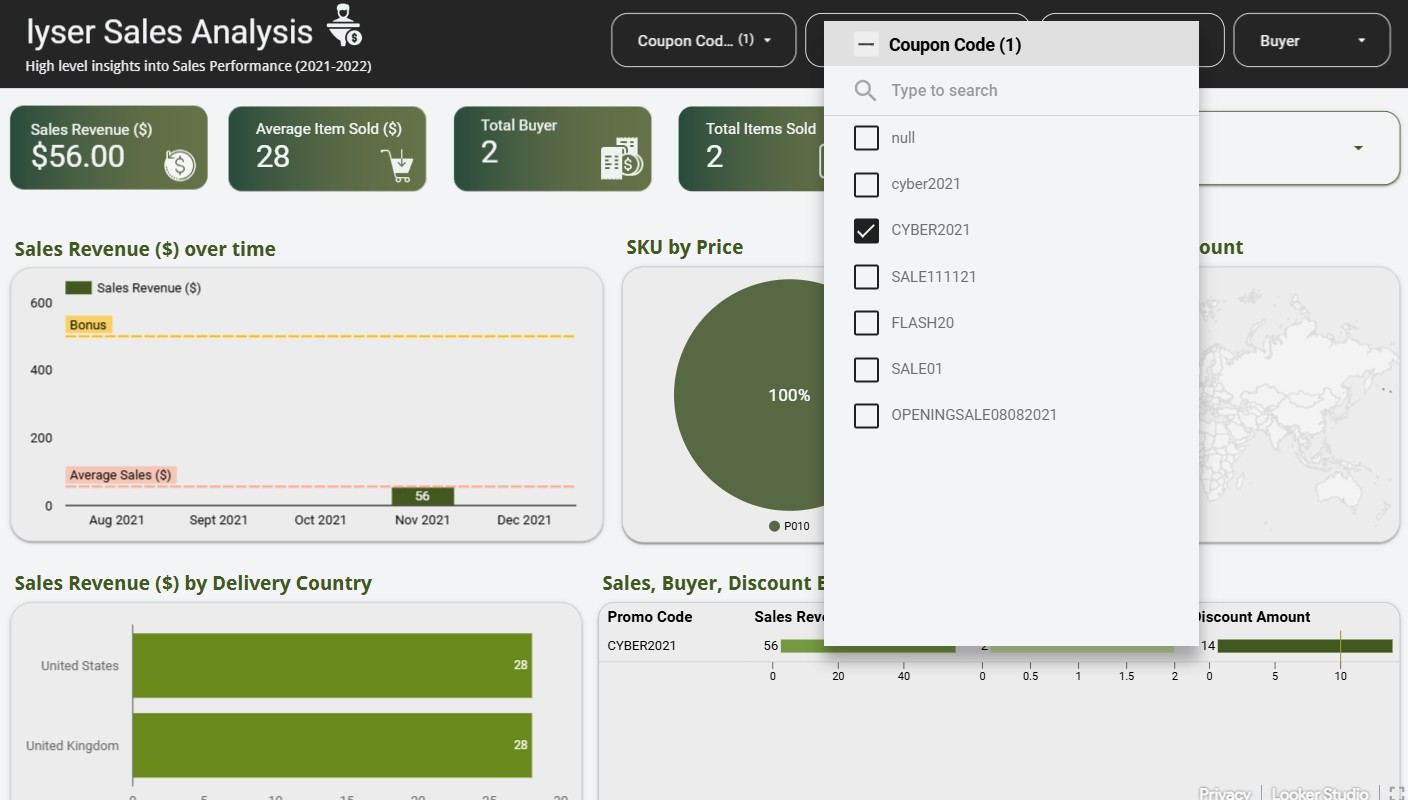Expand the dropdown right of Total Items Sold

(1357, 148)
